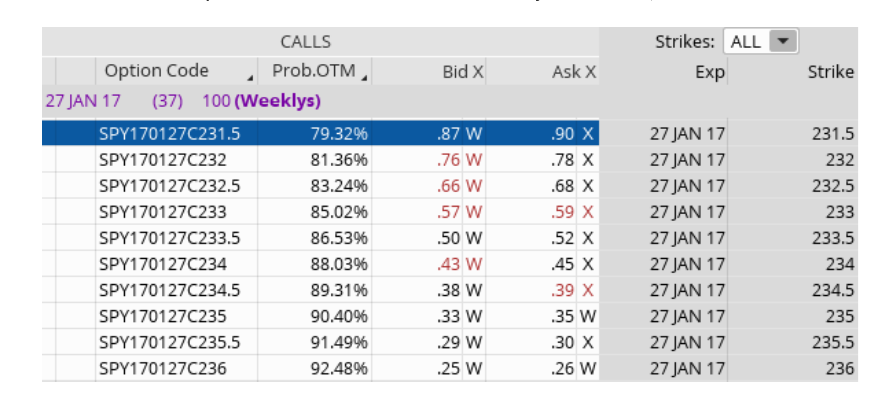Click the Ask X column header
890x413 pixels.
[573, 72]
